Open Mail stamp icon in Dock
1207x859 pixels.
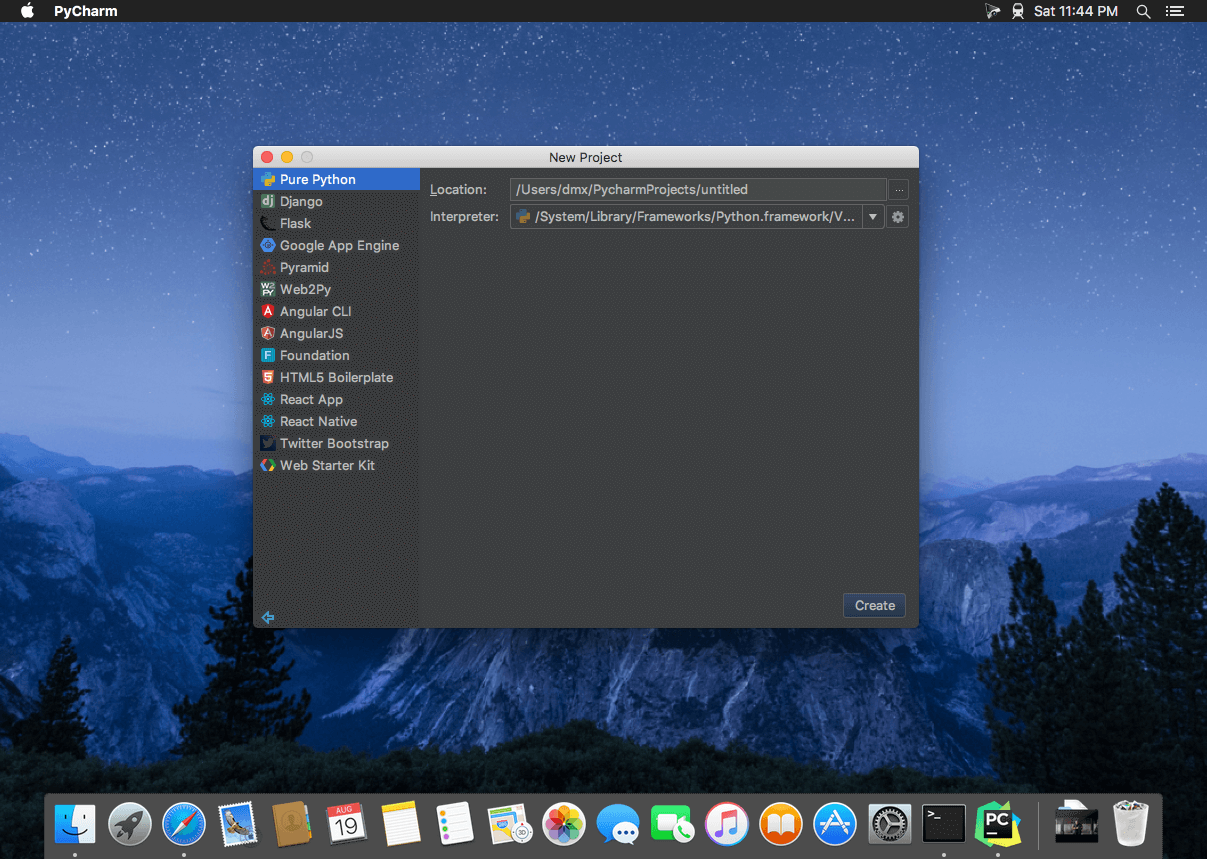tap(238, 824)
